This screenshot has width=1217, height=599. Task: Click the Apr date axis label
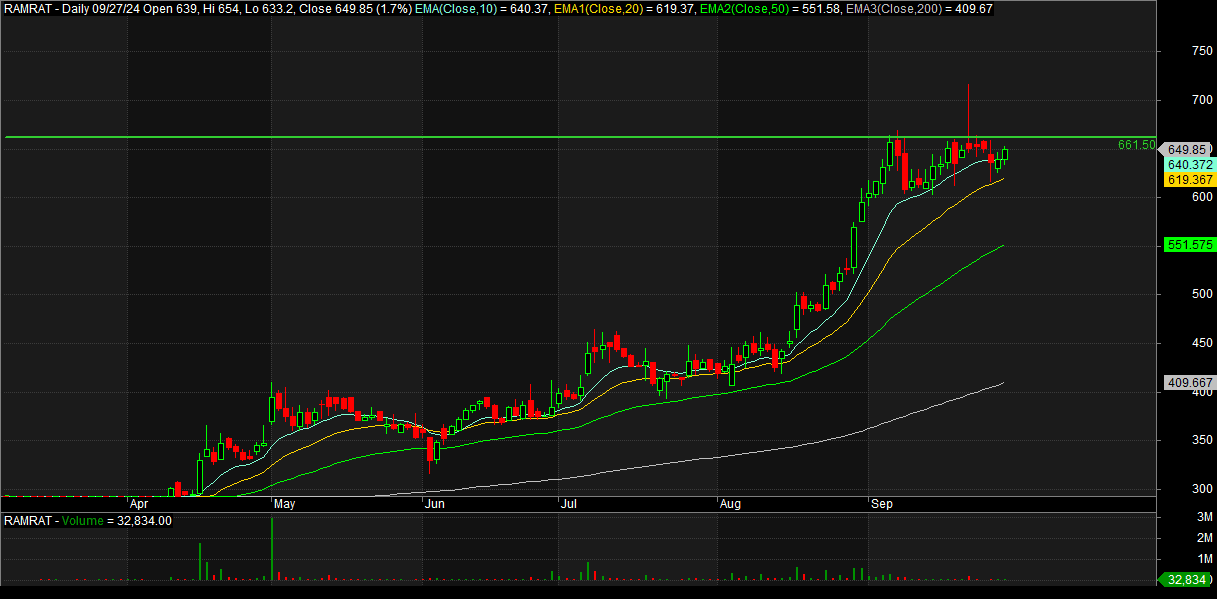[140, 504]
